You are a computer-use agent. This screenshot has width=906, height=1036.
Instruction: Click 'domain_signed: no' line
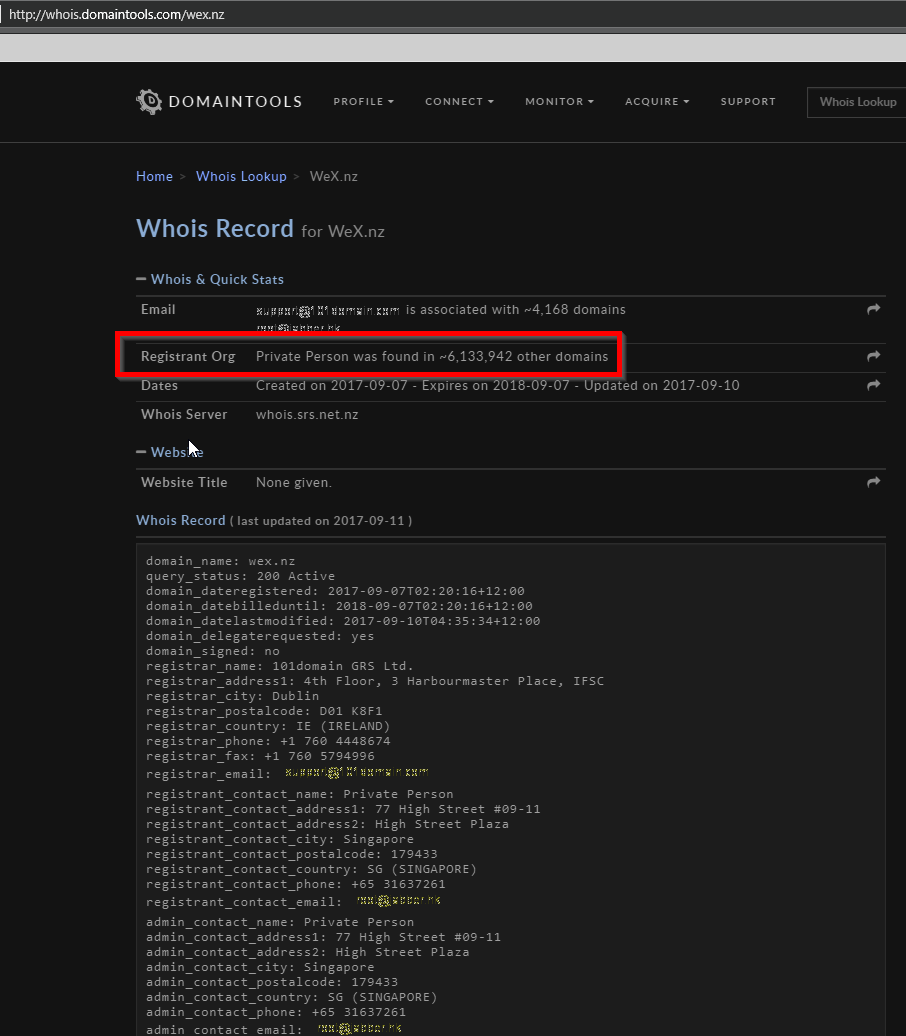pyautogui.click(x=213, y=651)
